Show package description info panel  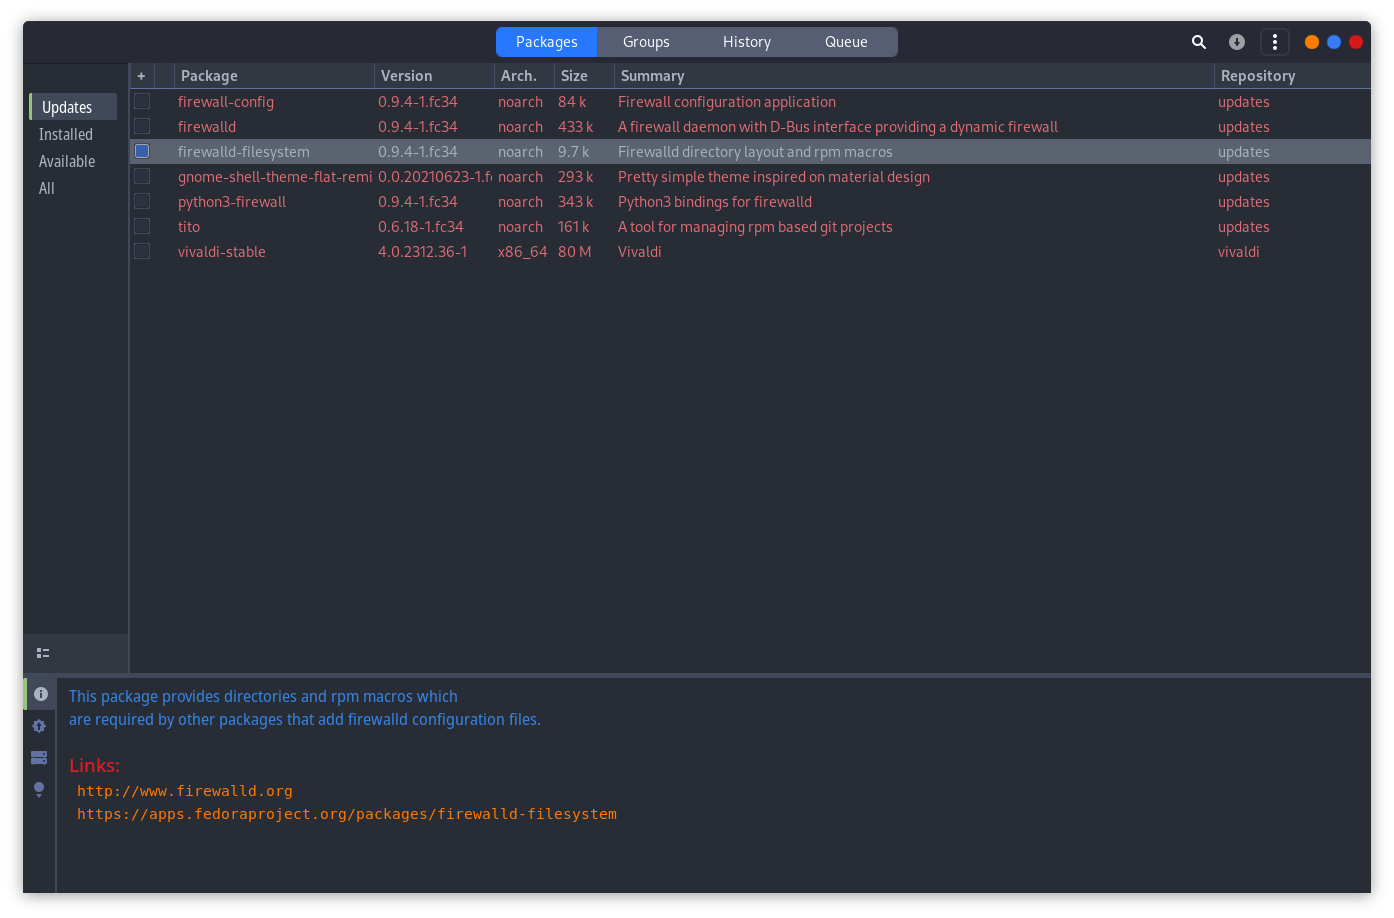pyautogui.click(x=41, y=693)
